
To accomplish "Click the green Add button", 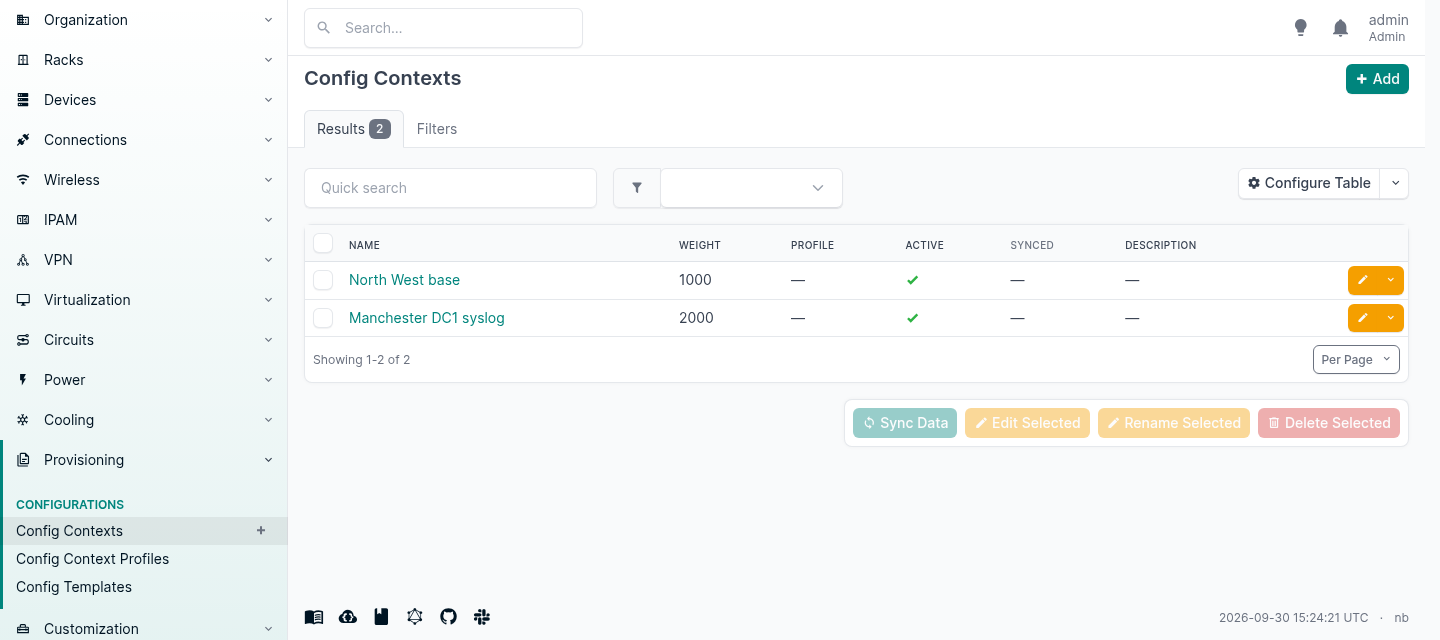I will coord(1377,79).
